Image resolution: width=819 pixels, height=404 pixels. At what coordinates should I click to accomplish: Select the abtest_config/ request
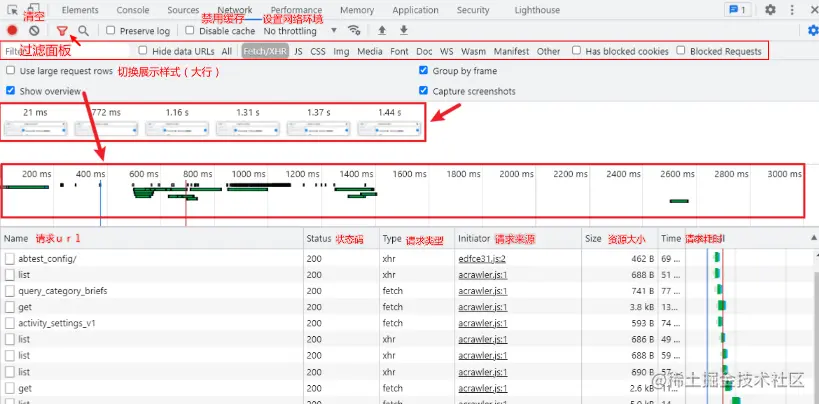point(48,259)
